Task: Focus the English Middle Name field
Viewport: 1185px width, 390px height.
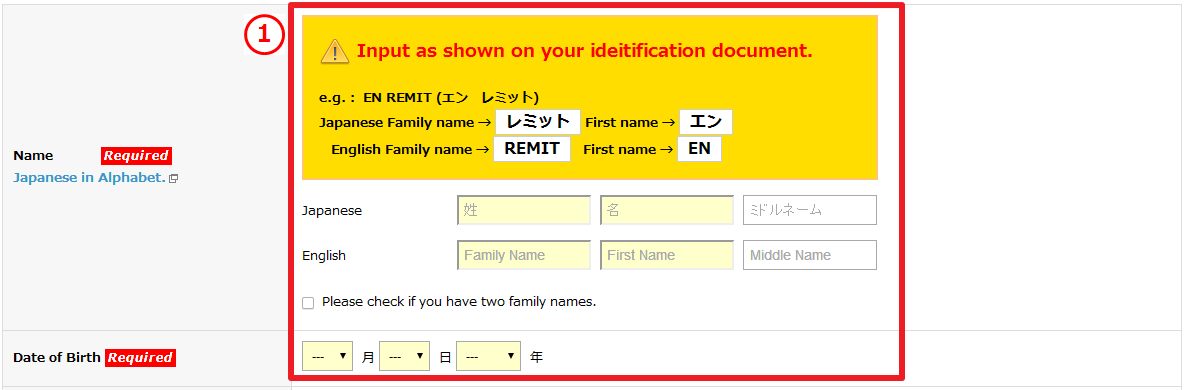Action: [810, 255]
